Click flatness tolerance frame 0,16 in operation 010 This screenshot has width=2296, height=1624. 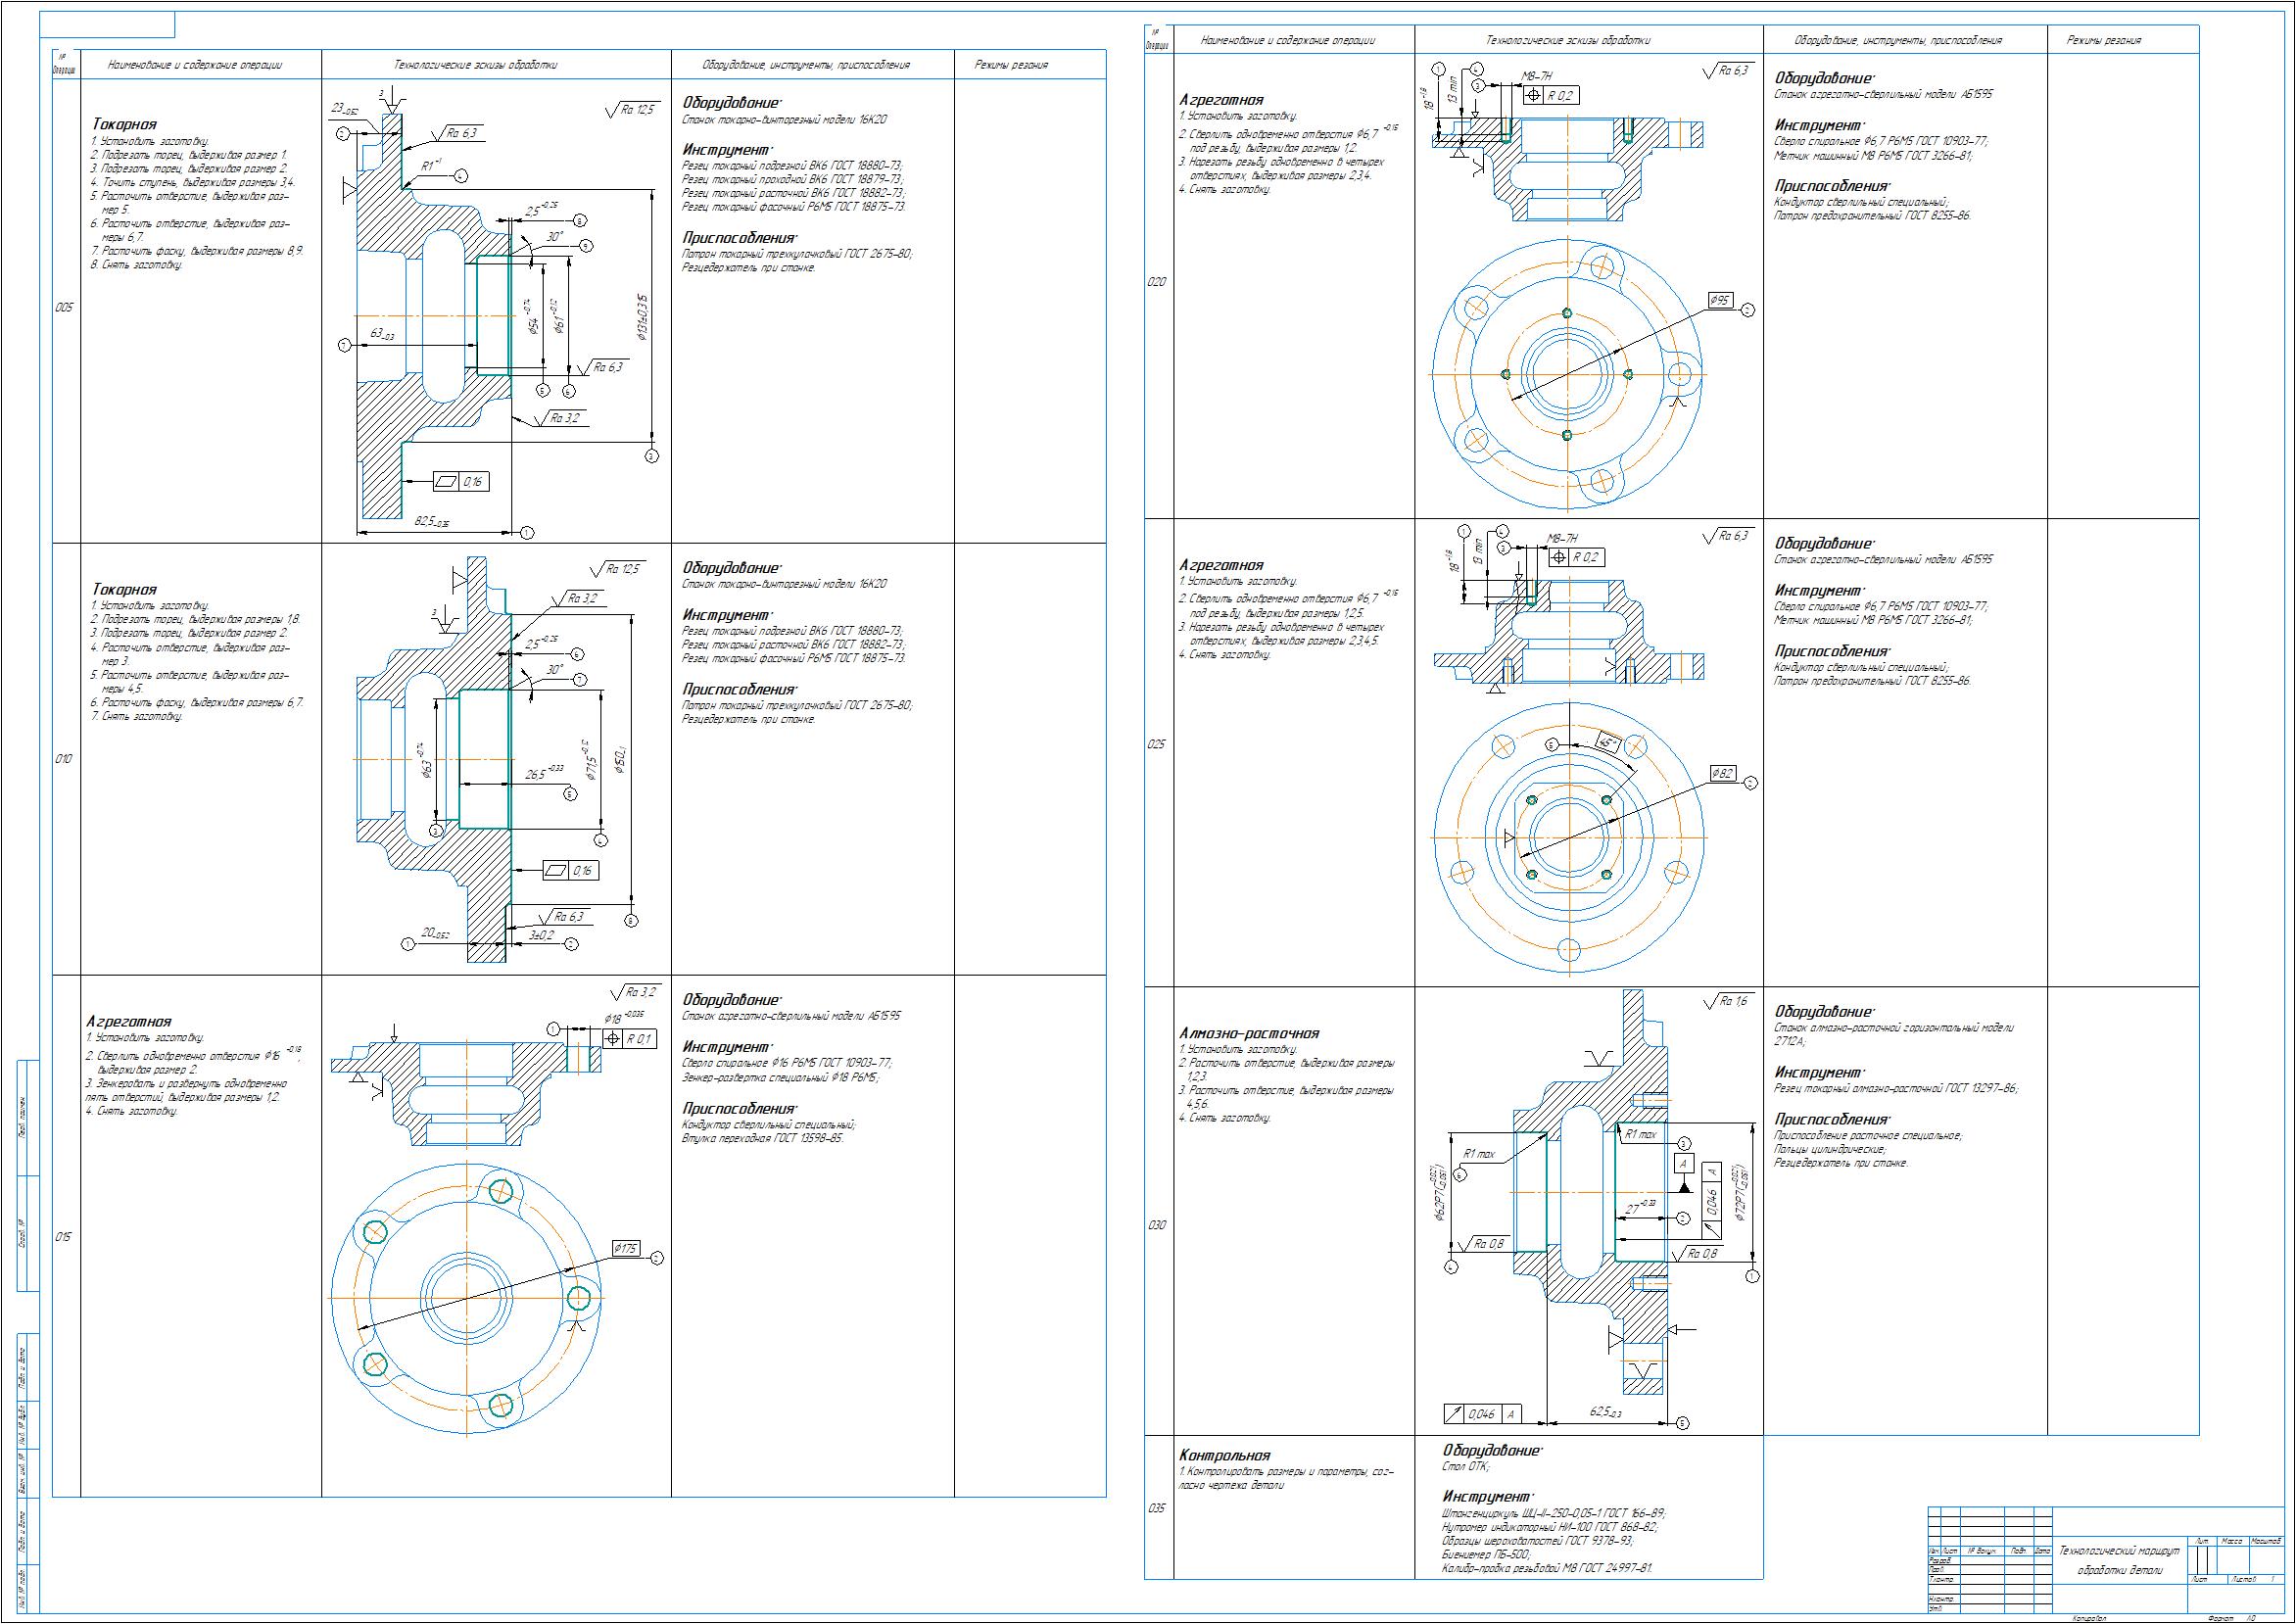(x=571, y=870)
